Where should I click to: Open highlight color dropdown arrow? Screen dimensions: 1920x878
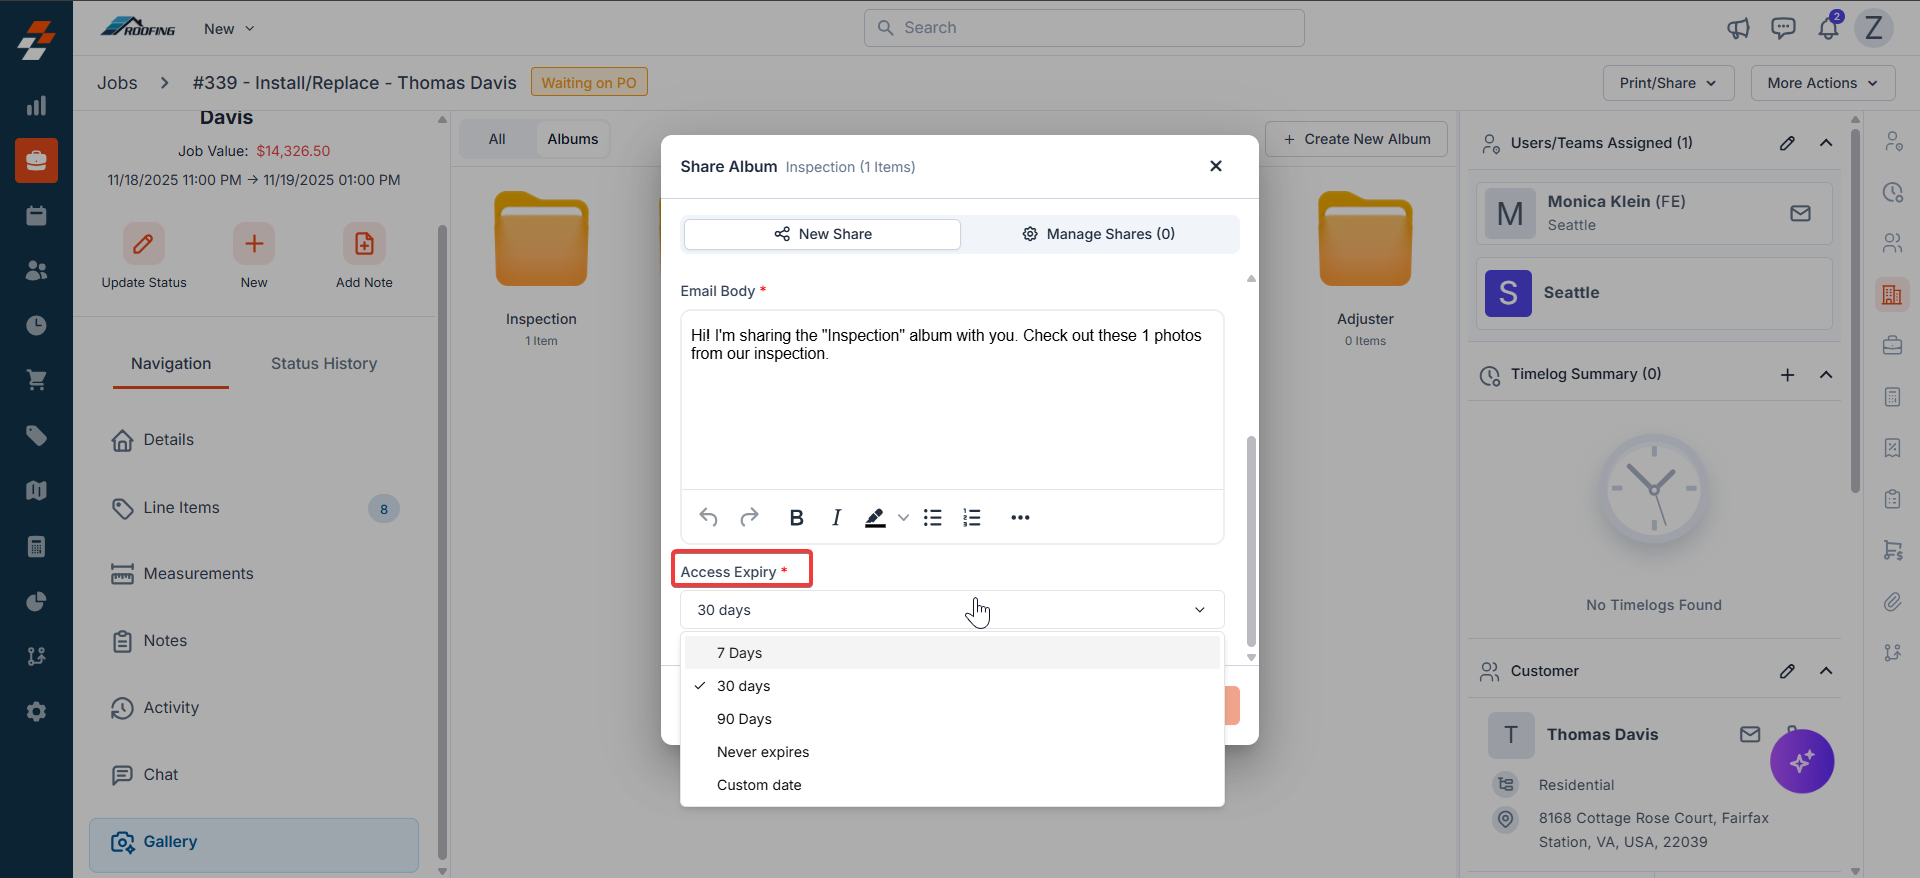903,517
